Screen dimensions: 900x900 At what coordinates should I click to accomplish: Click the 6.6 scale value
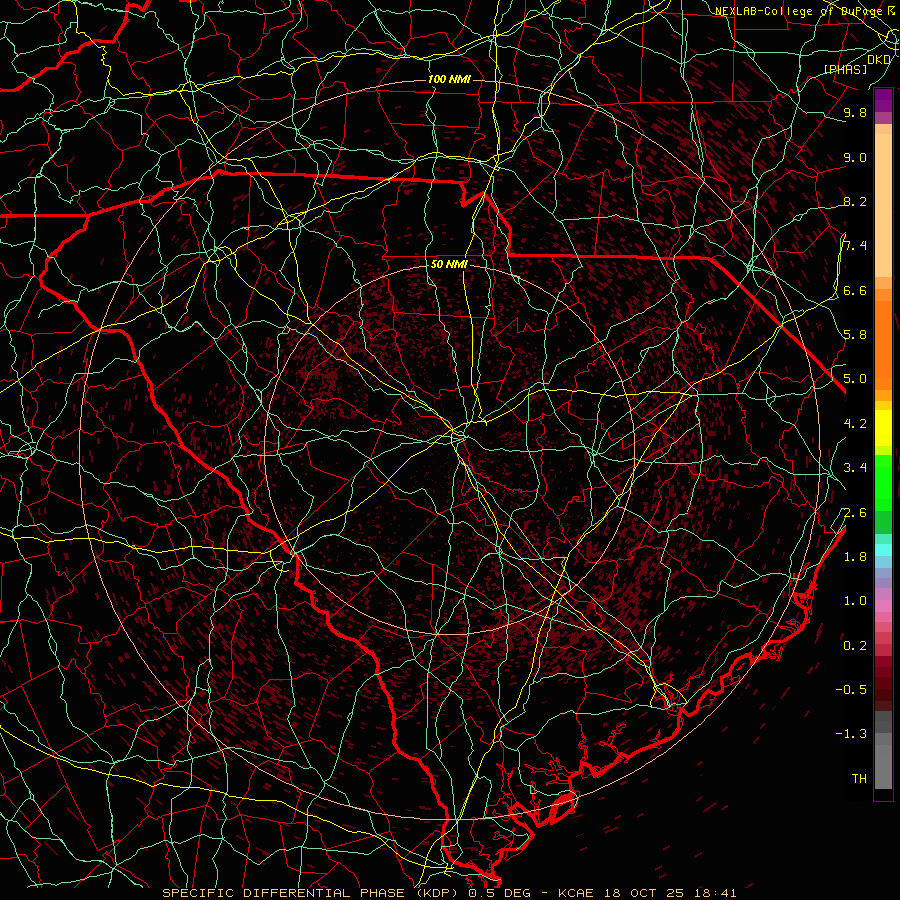[x=855, y=291]
